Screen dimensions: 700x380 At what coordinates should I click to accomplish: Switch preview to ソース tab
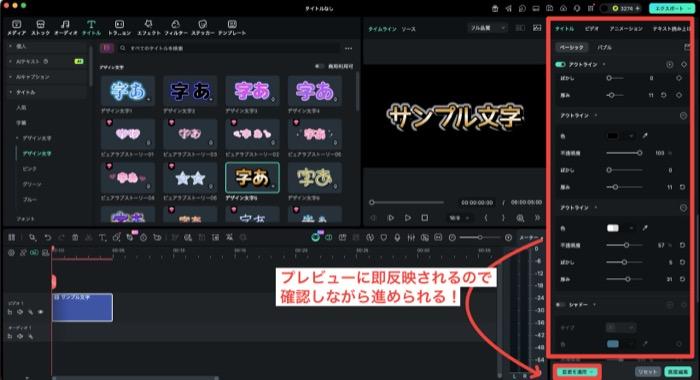(x=408, y=29)
